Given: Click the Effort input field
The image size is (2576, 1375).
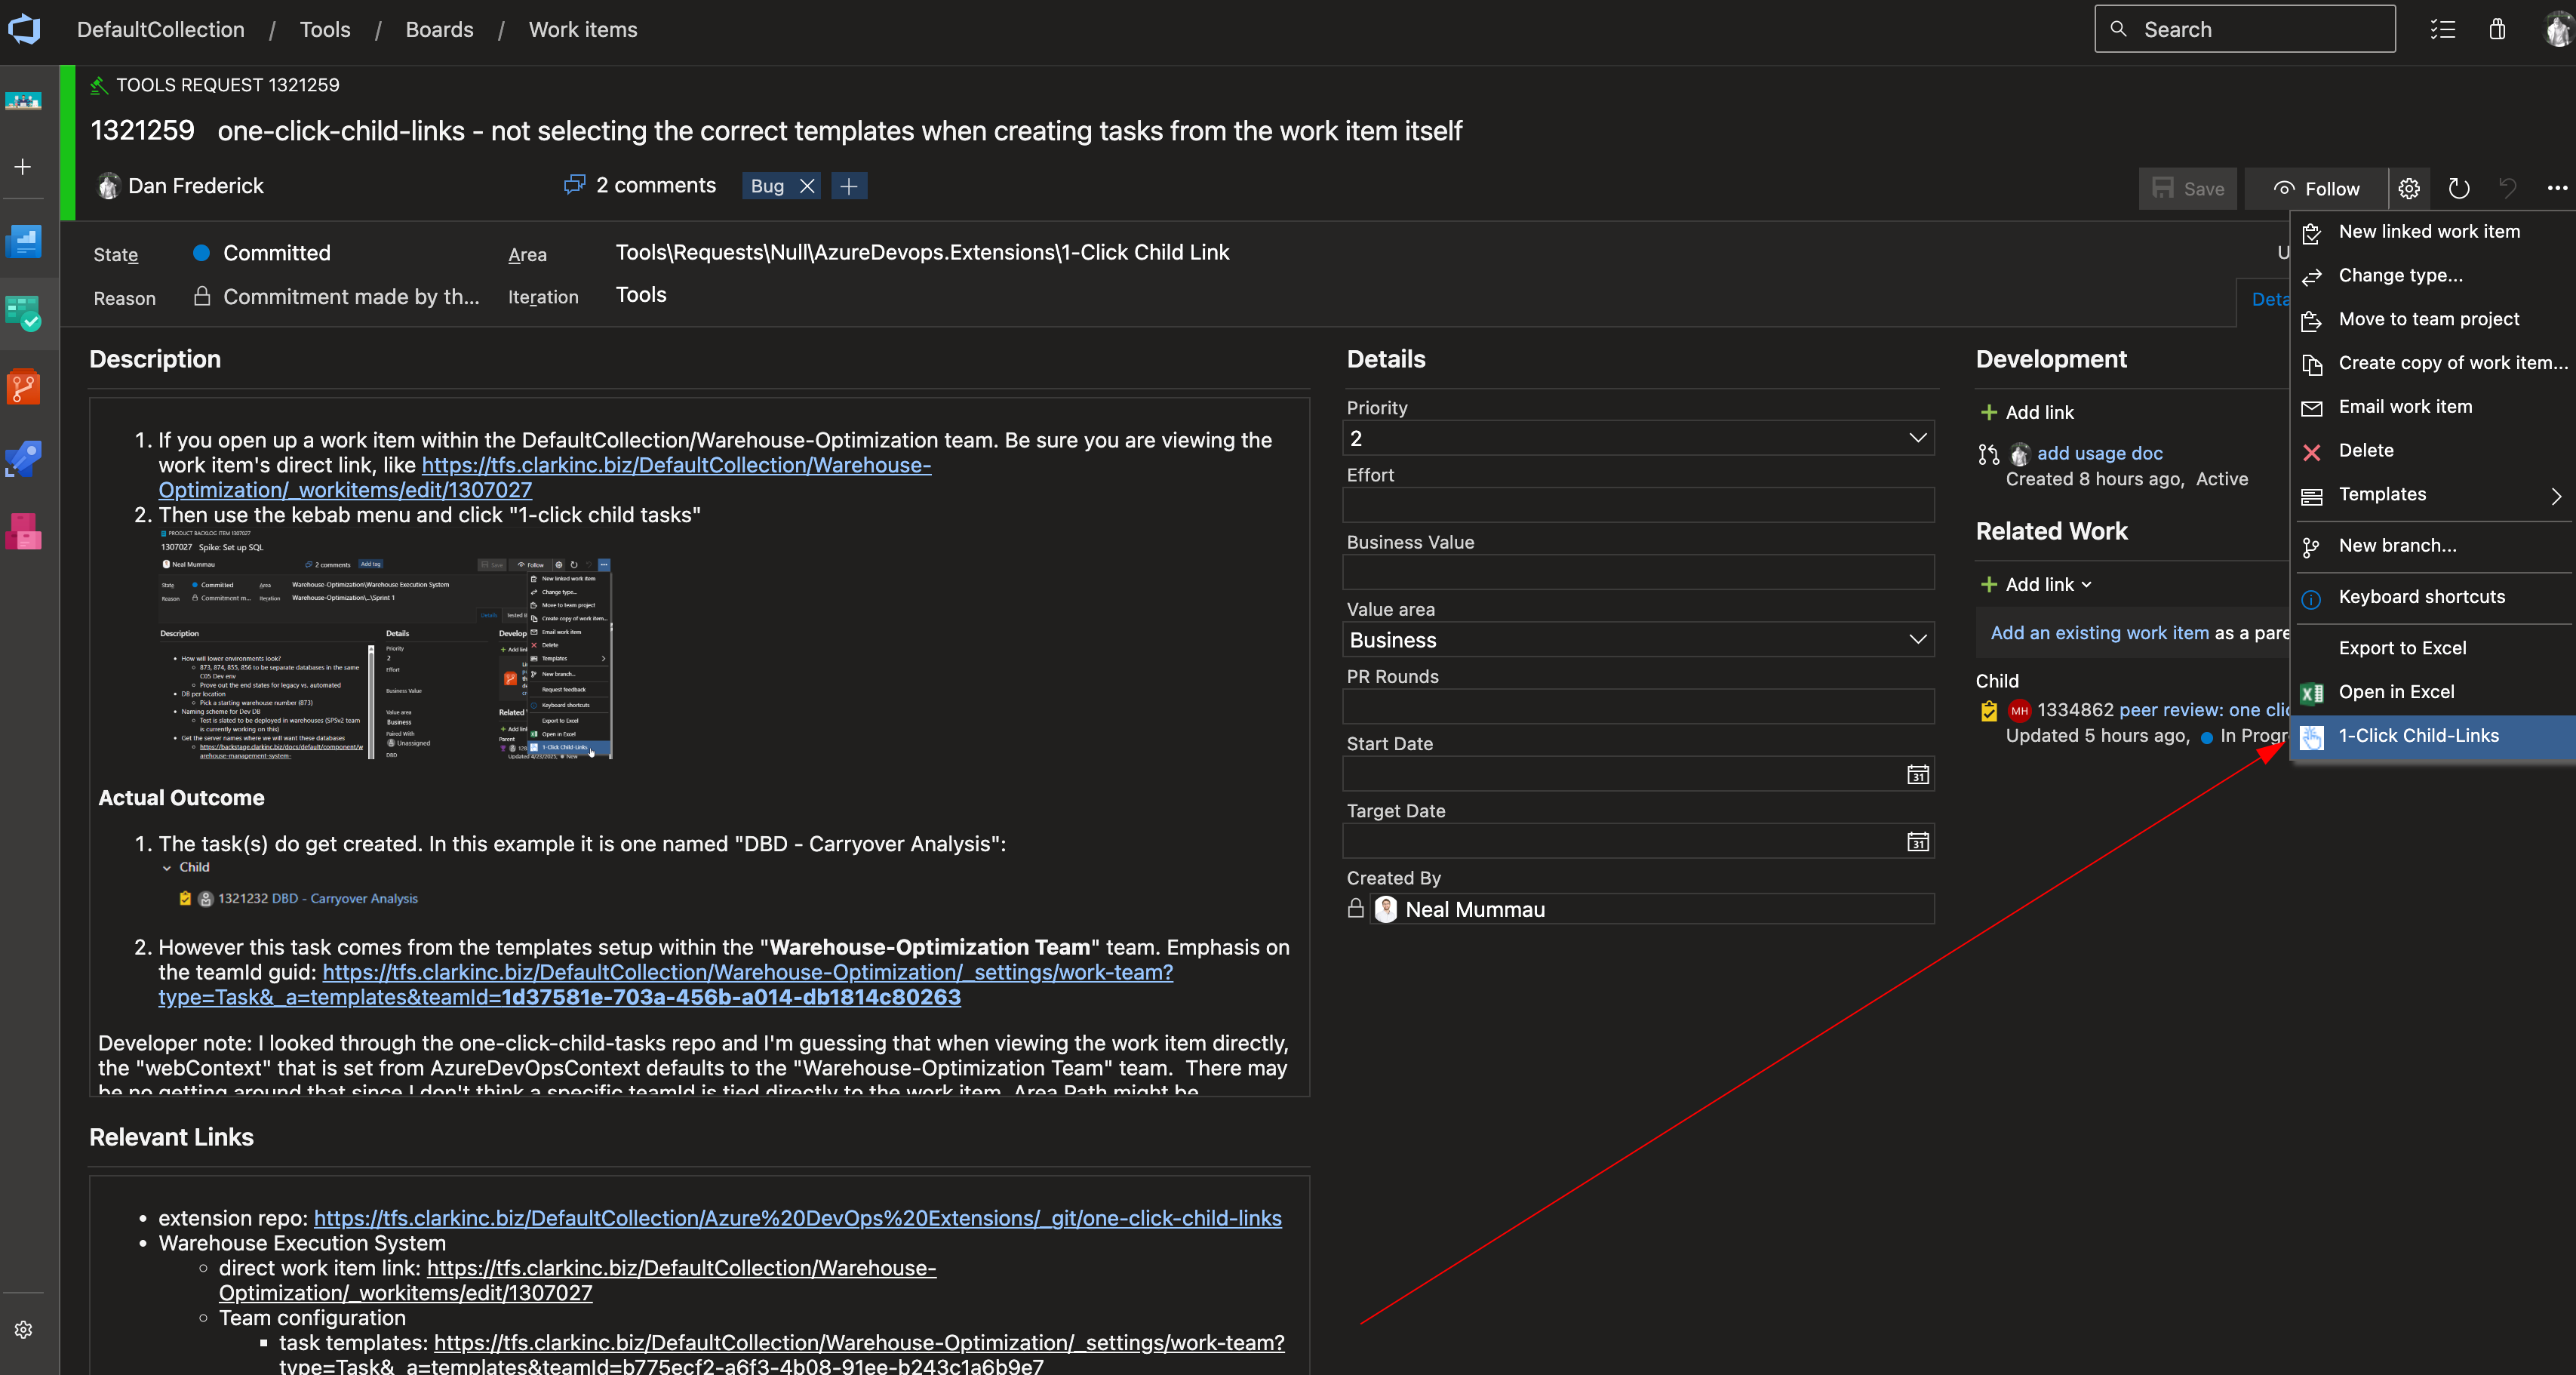Looking at the screenshot, I should tap(1637, 505).
